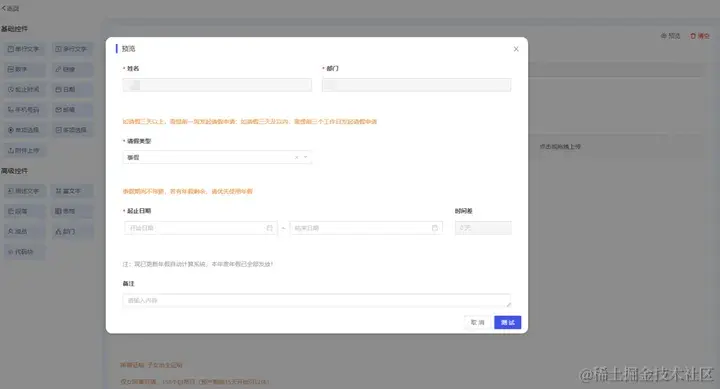Clear the 事假 selection with x icon

coord(296,158)
